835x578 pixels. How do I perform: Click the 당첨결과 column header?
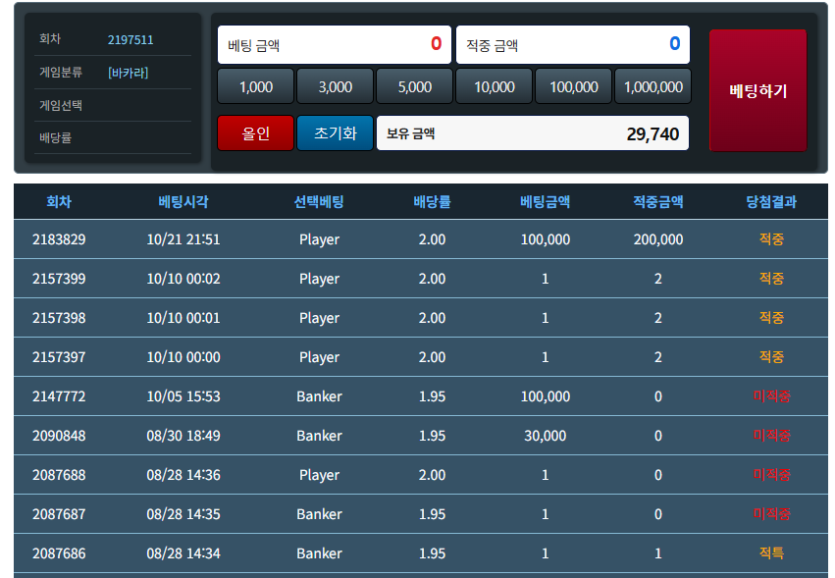[771, 202]
